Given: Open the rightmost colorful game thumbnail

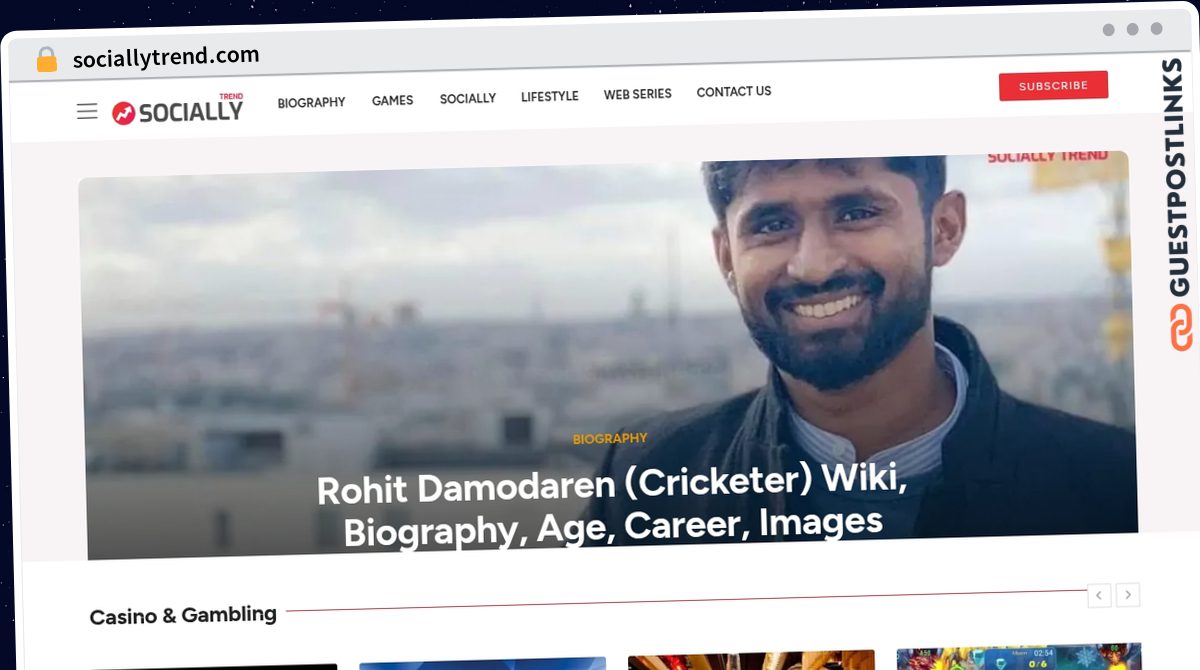Looking at the screenshot, I should point(1018,657).
